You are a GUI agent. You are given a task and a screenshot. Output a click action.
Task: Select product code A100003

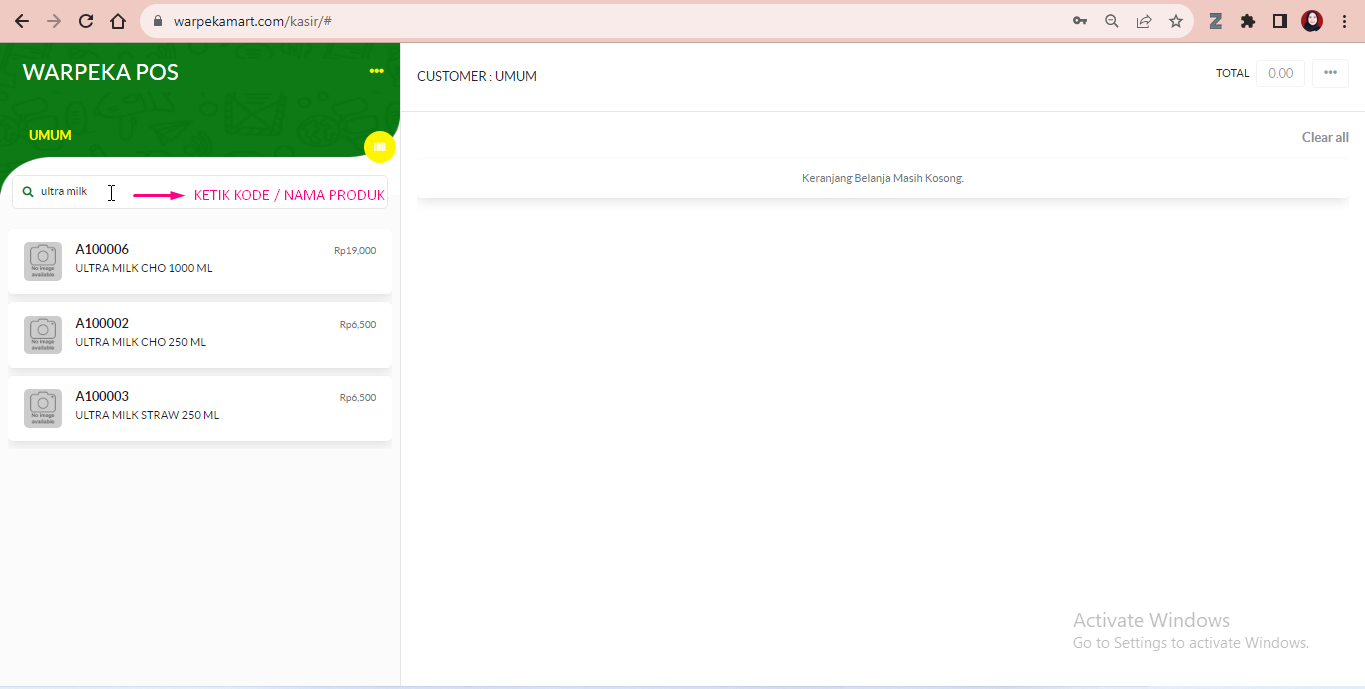[102, 396]
